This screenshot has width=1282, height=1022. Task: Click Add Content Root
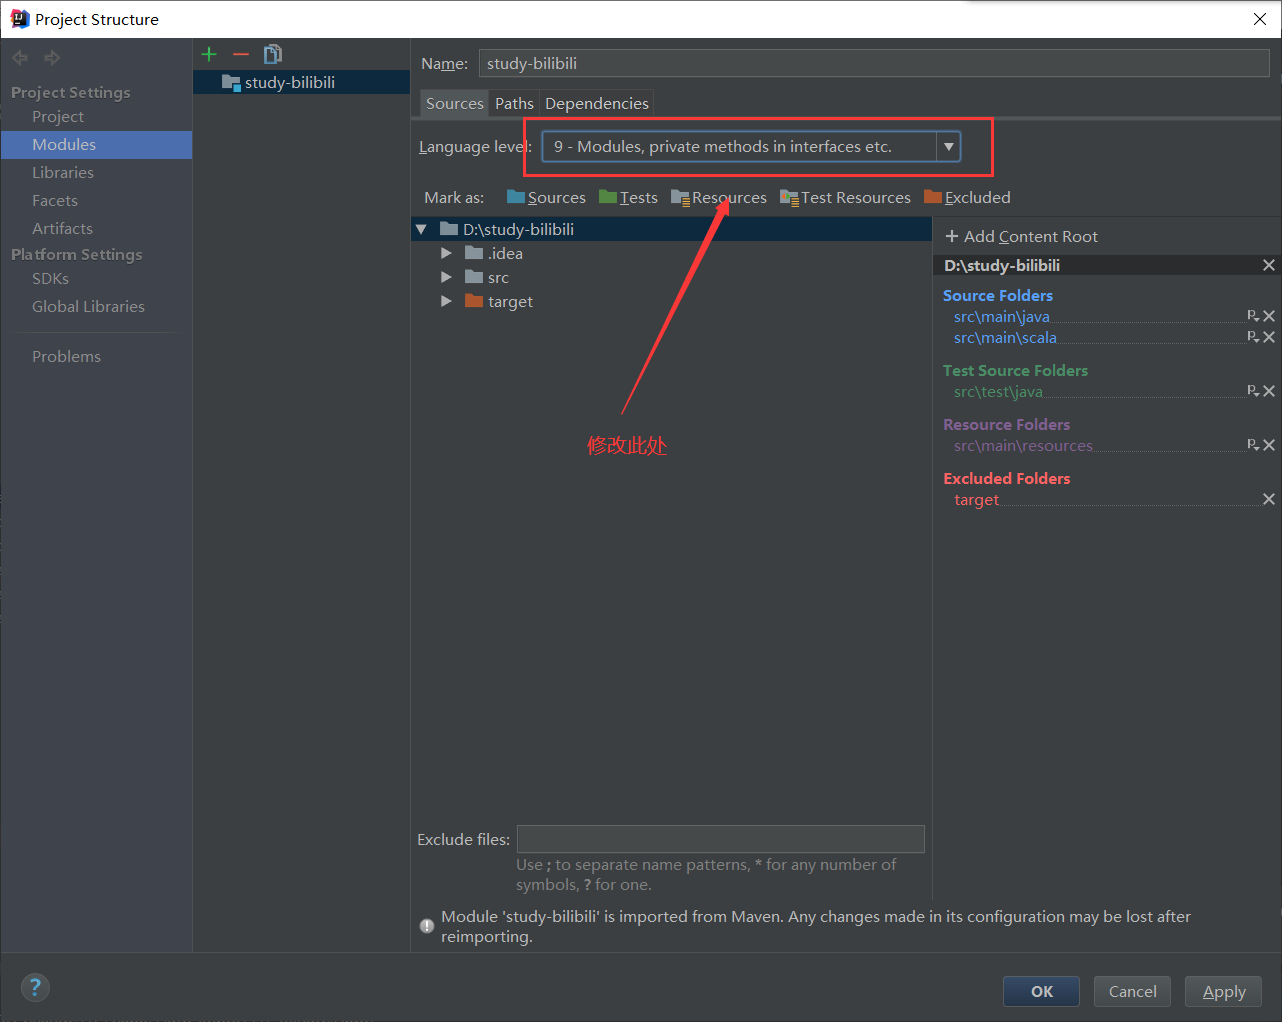1021,237
